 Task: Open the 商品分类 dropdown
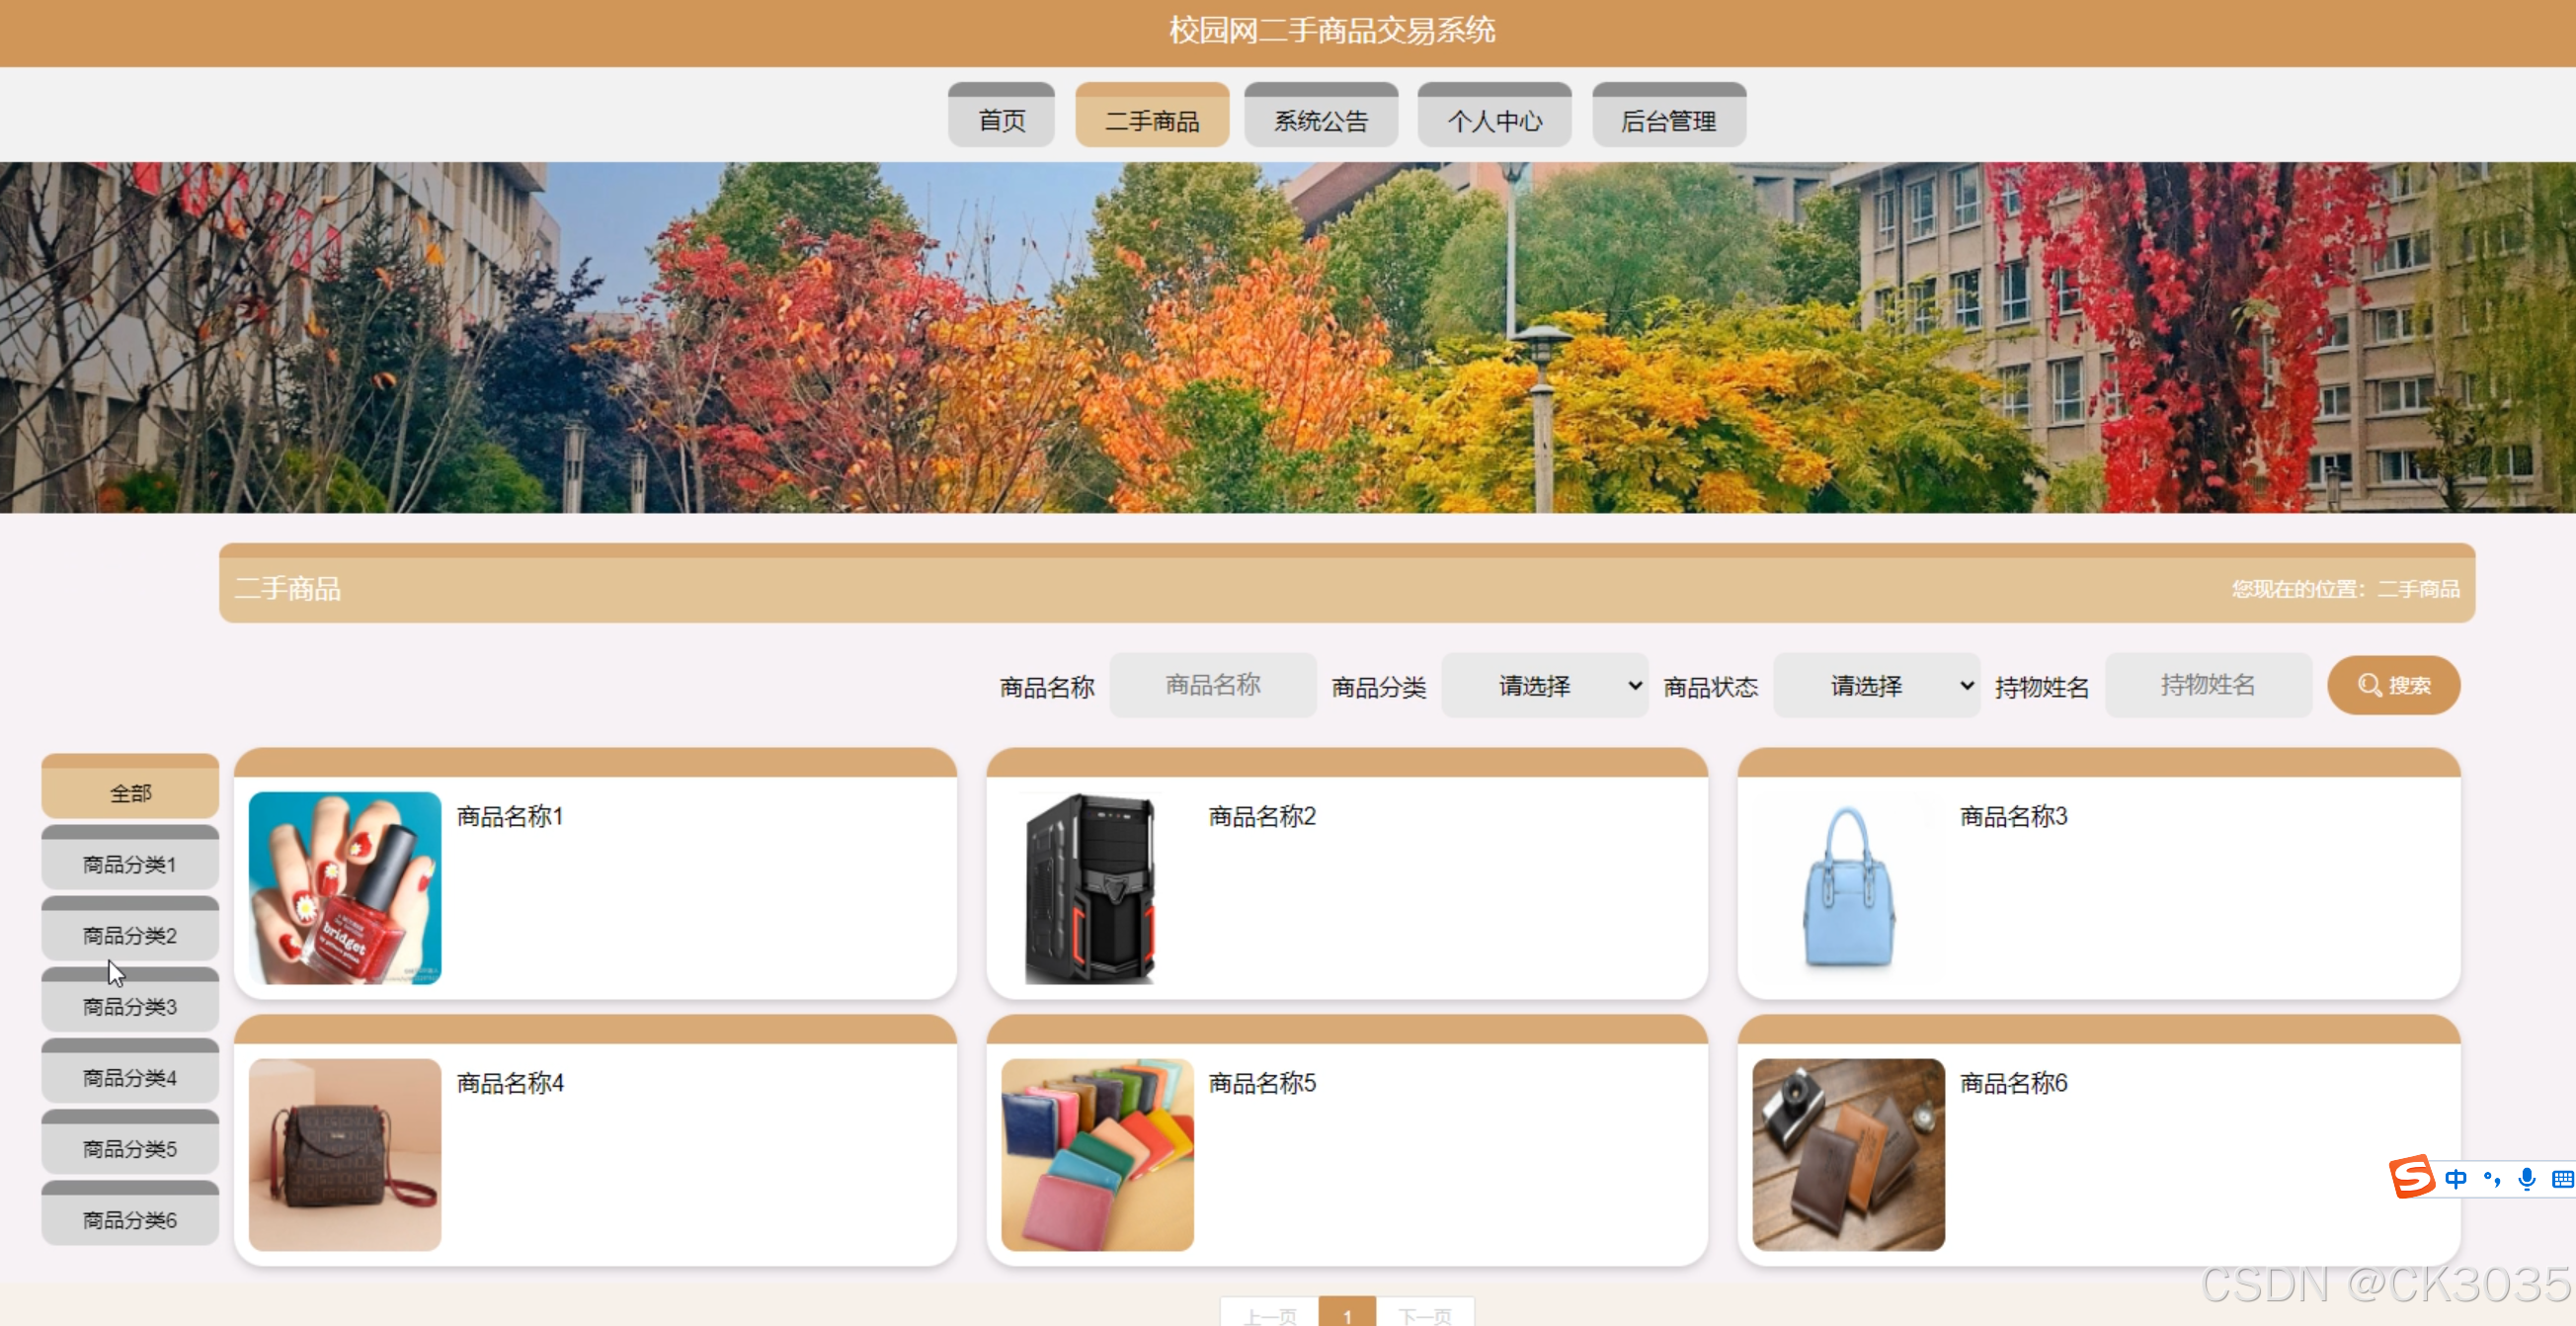(x=1544, y=685)
